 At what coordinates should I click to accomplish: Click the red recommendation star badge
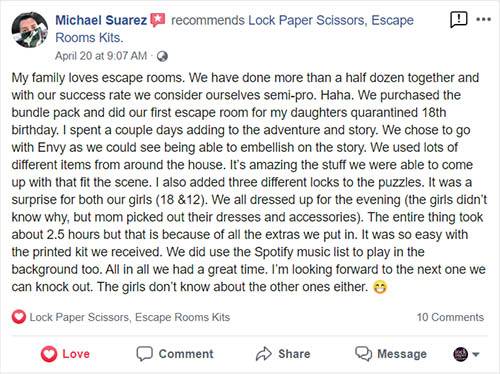158,20
